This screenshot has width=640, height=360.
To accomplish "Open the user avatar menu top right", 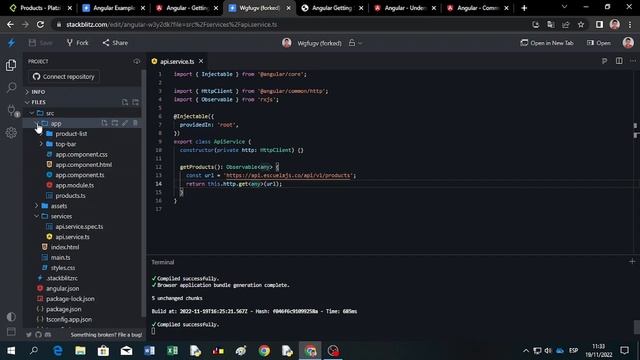I will point(628,42).
